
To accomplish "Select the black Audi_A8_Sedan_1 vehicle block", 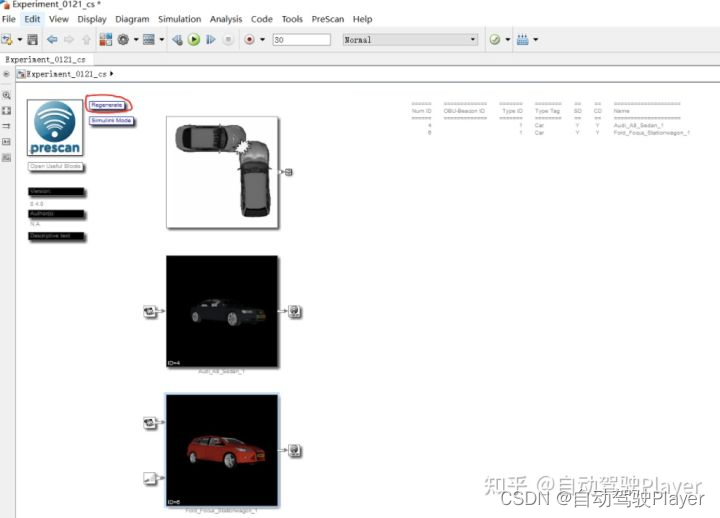I will (x=222, y=311).
